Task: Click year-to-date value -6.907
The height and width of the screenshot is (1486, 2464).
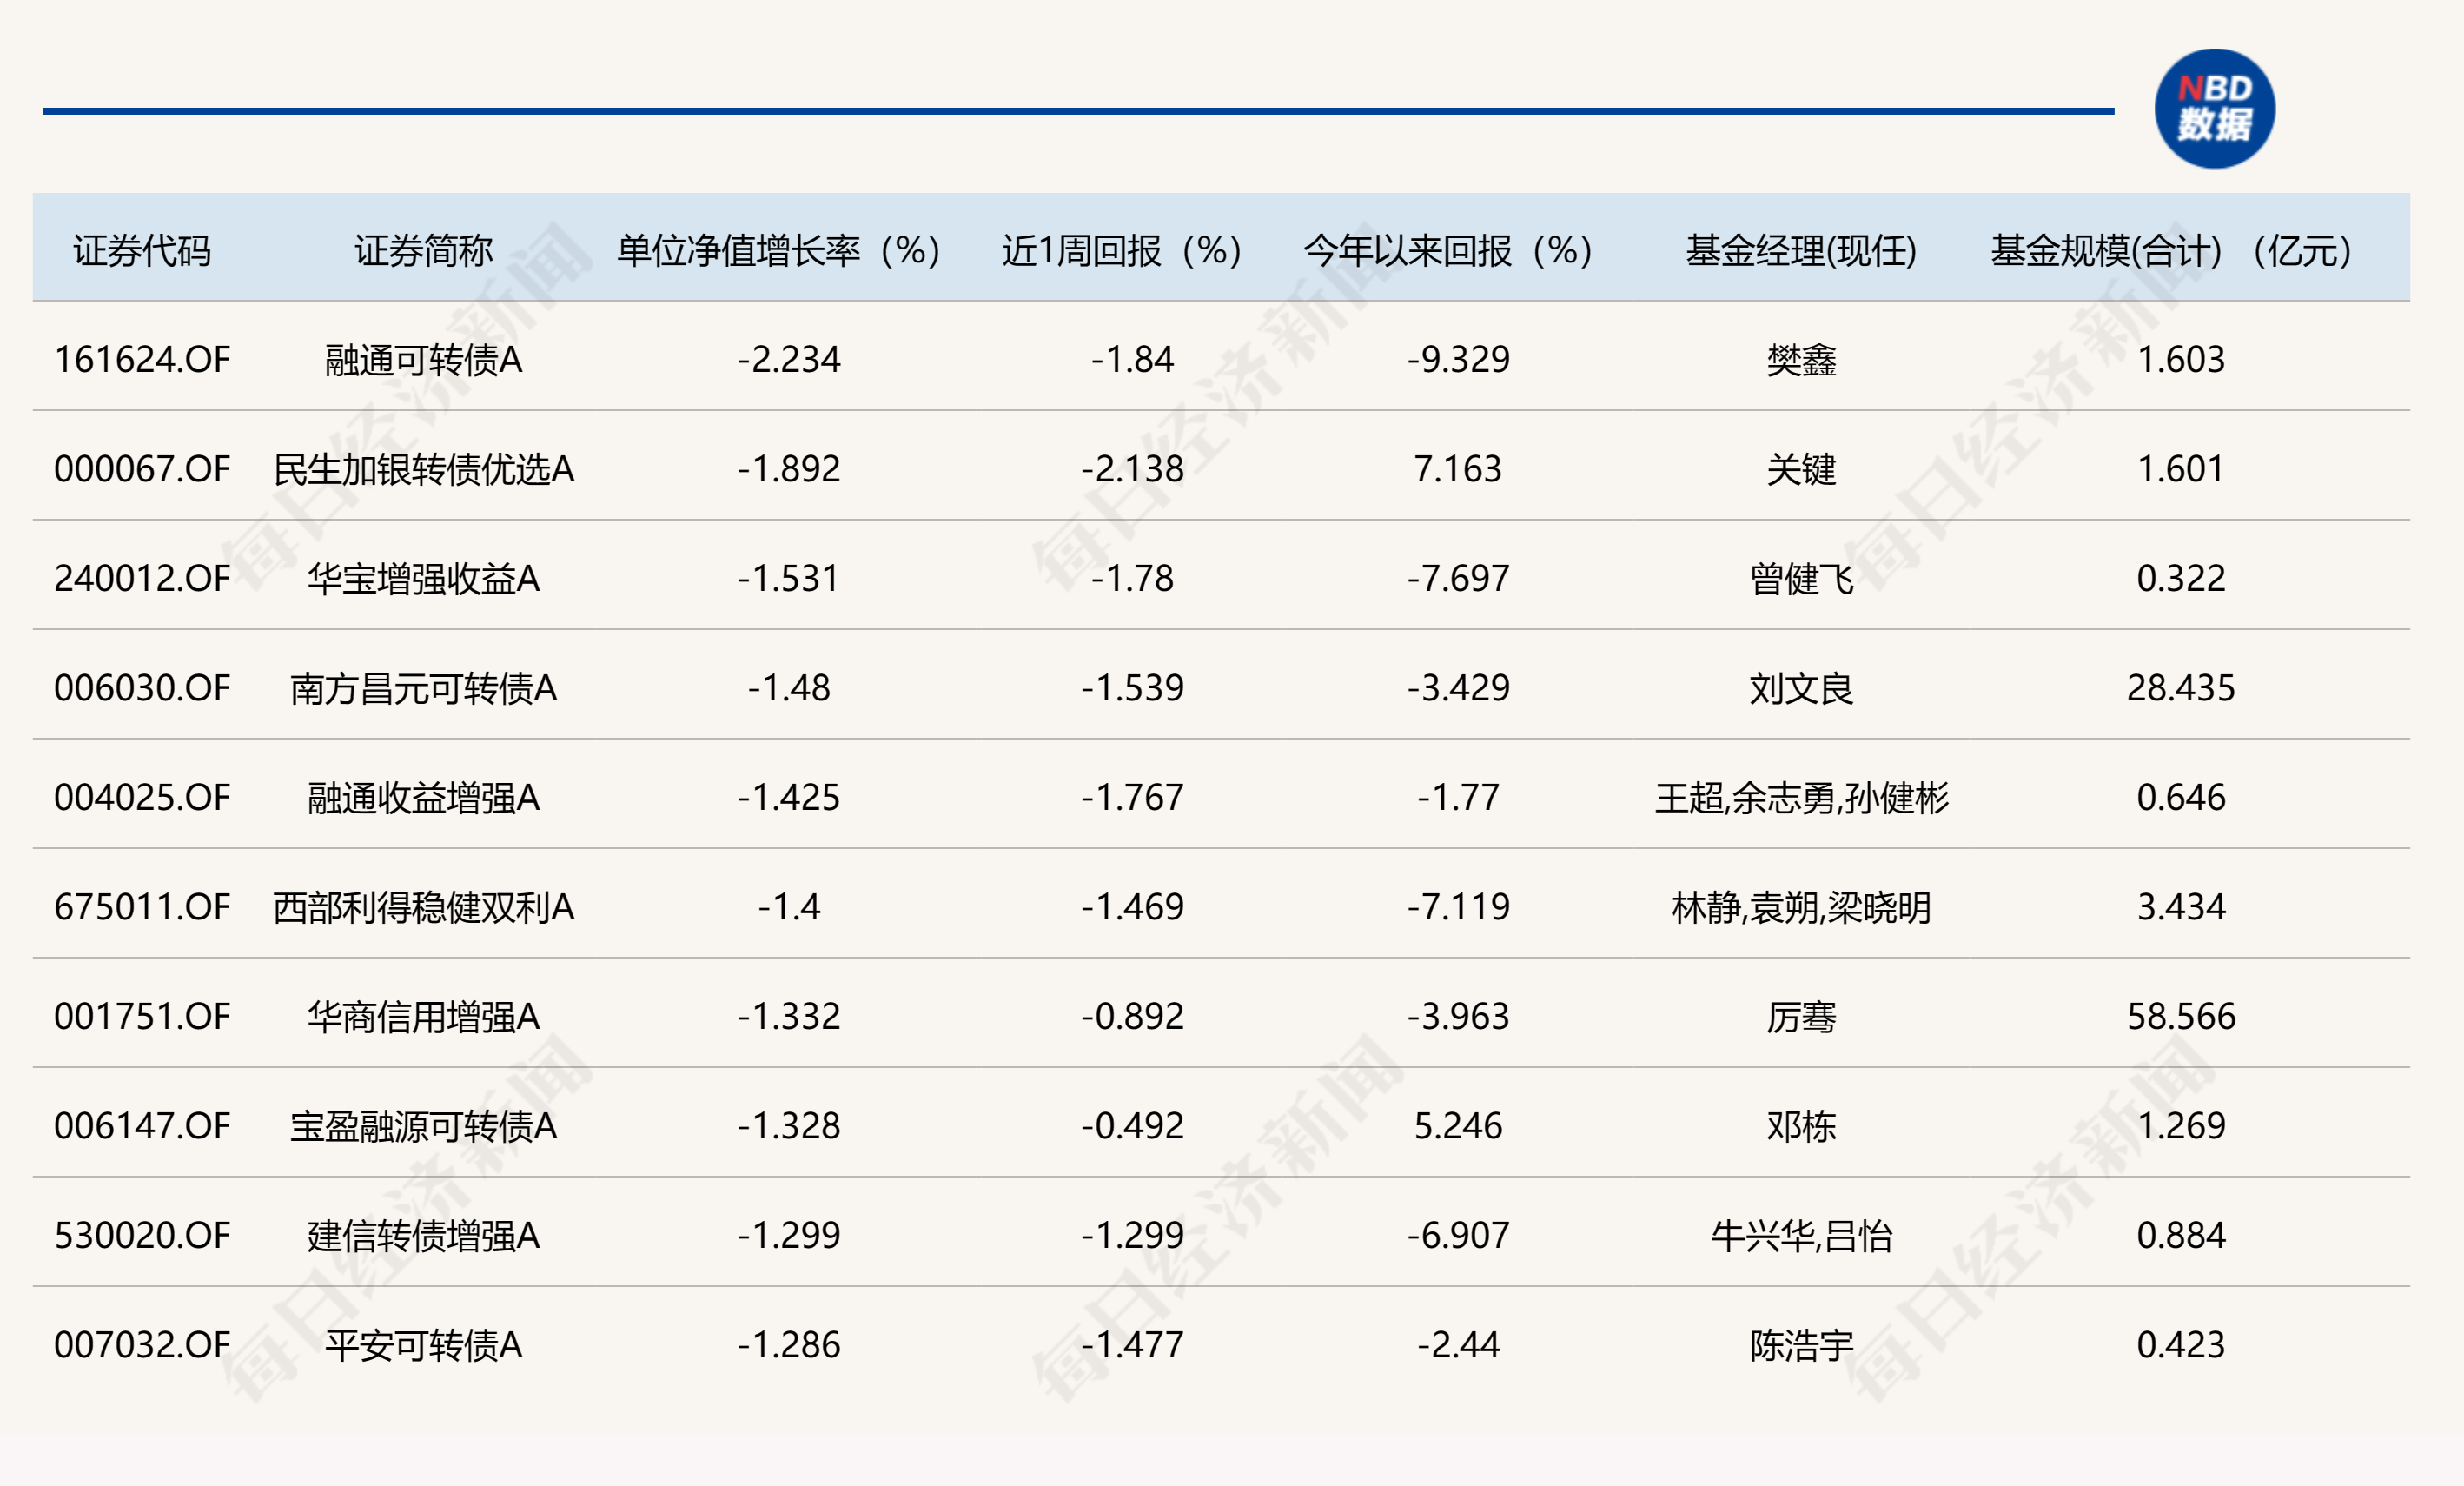Action: coord(1458,1235)
